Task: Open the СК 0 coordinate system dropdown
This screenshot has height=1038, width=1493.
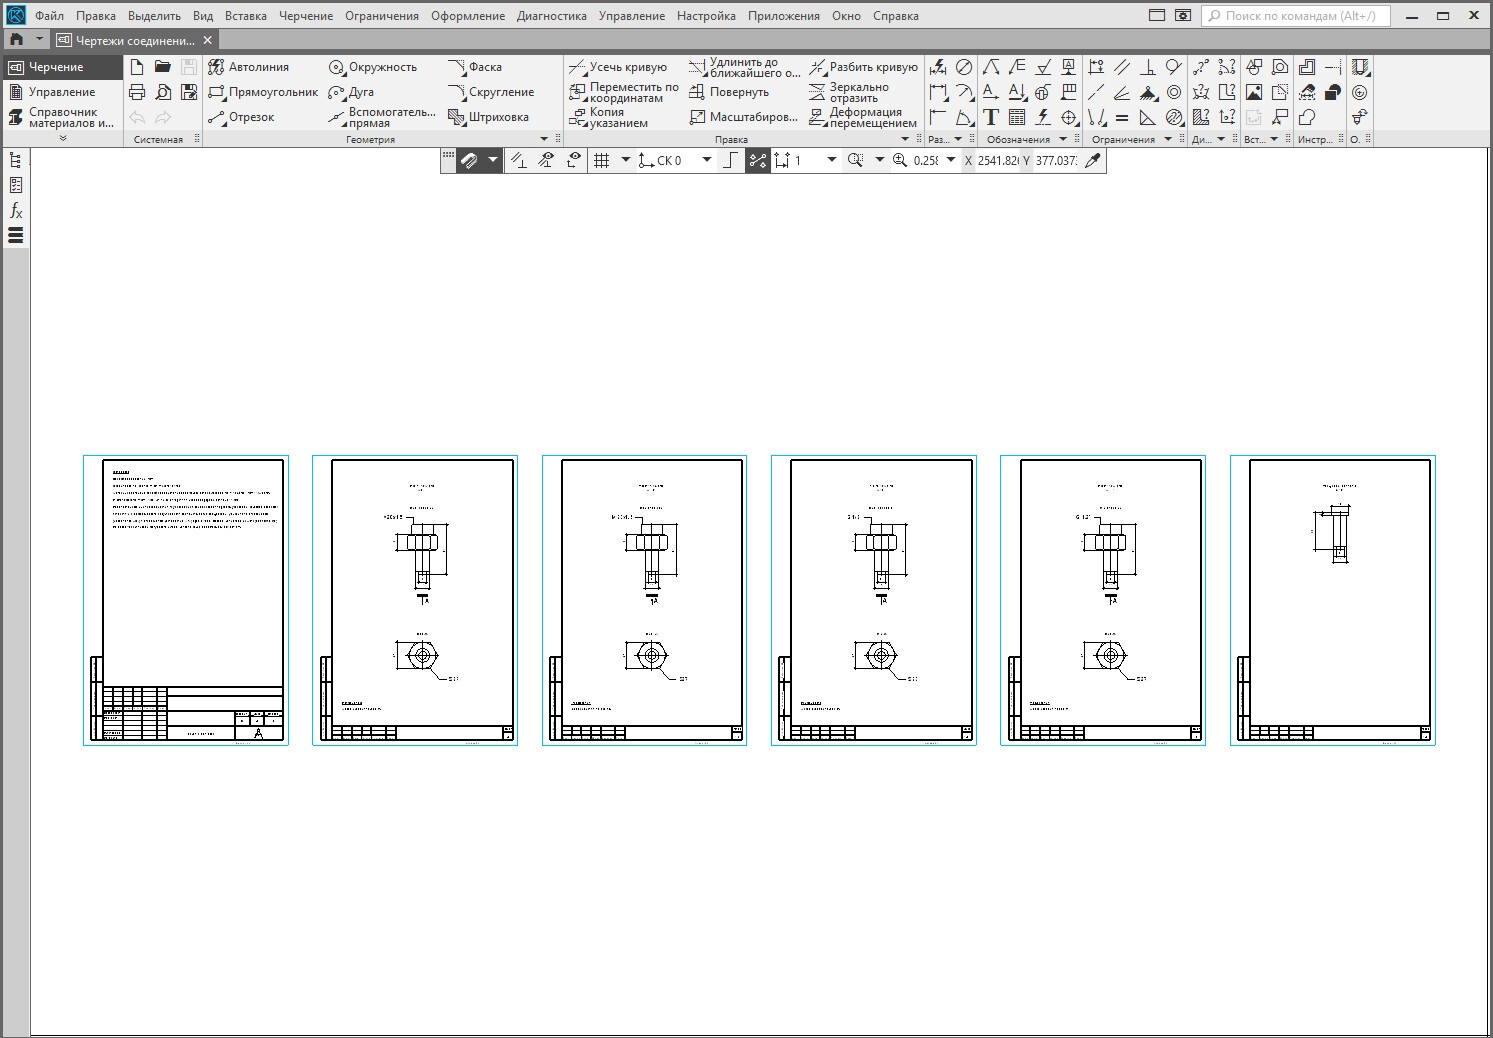Action: (x=706, y=160)
